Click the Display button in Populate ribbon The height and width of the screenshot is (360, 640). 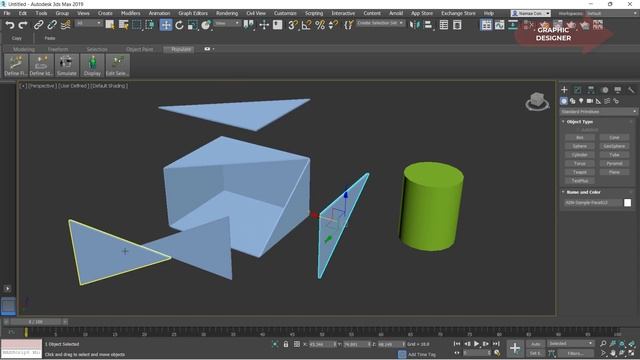[x=92, y=65]
